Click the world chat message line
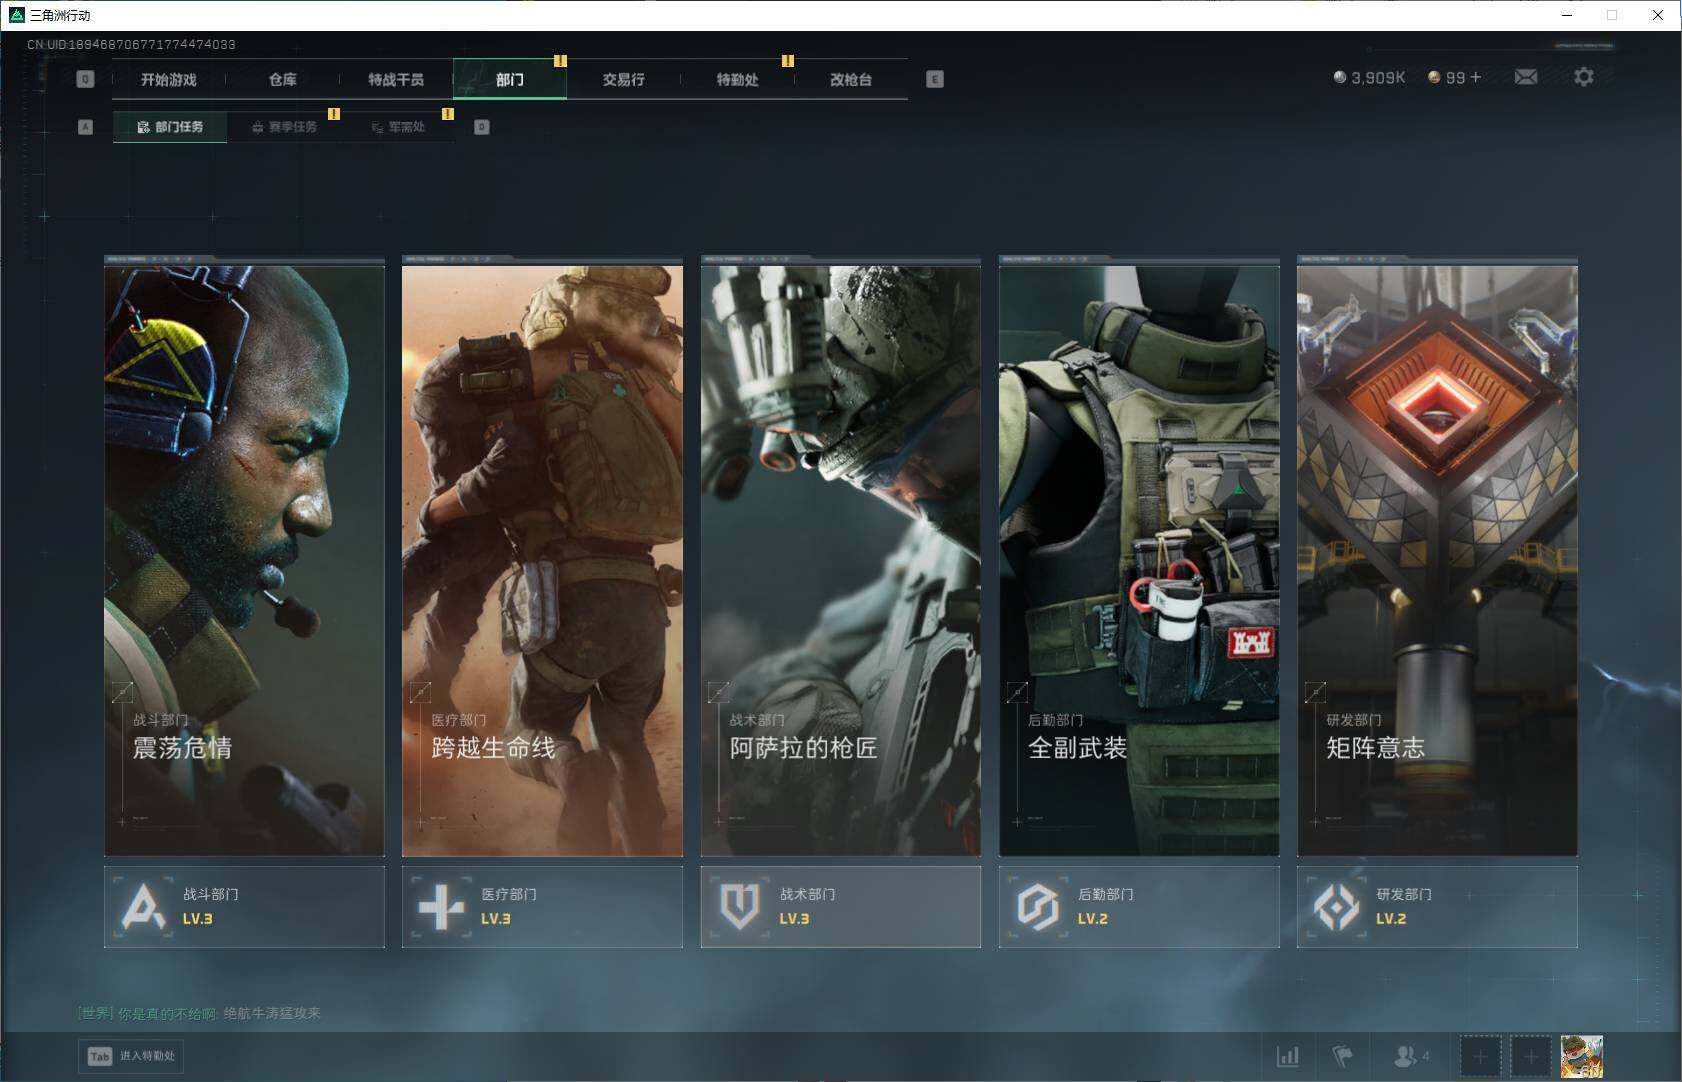This screenshot has width=1682, height=1082. tap(200, 1013)
